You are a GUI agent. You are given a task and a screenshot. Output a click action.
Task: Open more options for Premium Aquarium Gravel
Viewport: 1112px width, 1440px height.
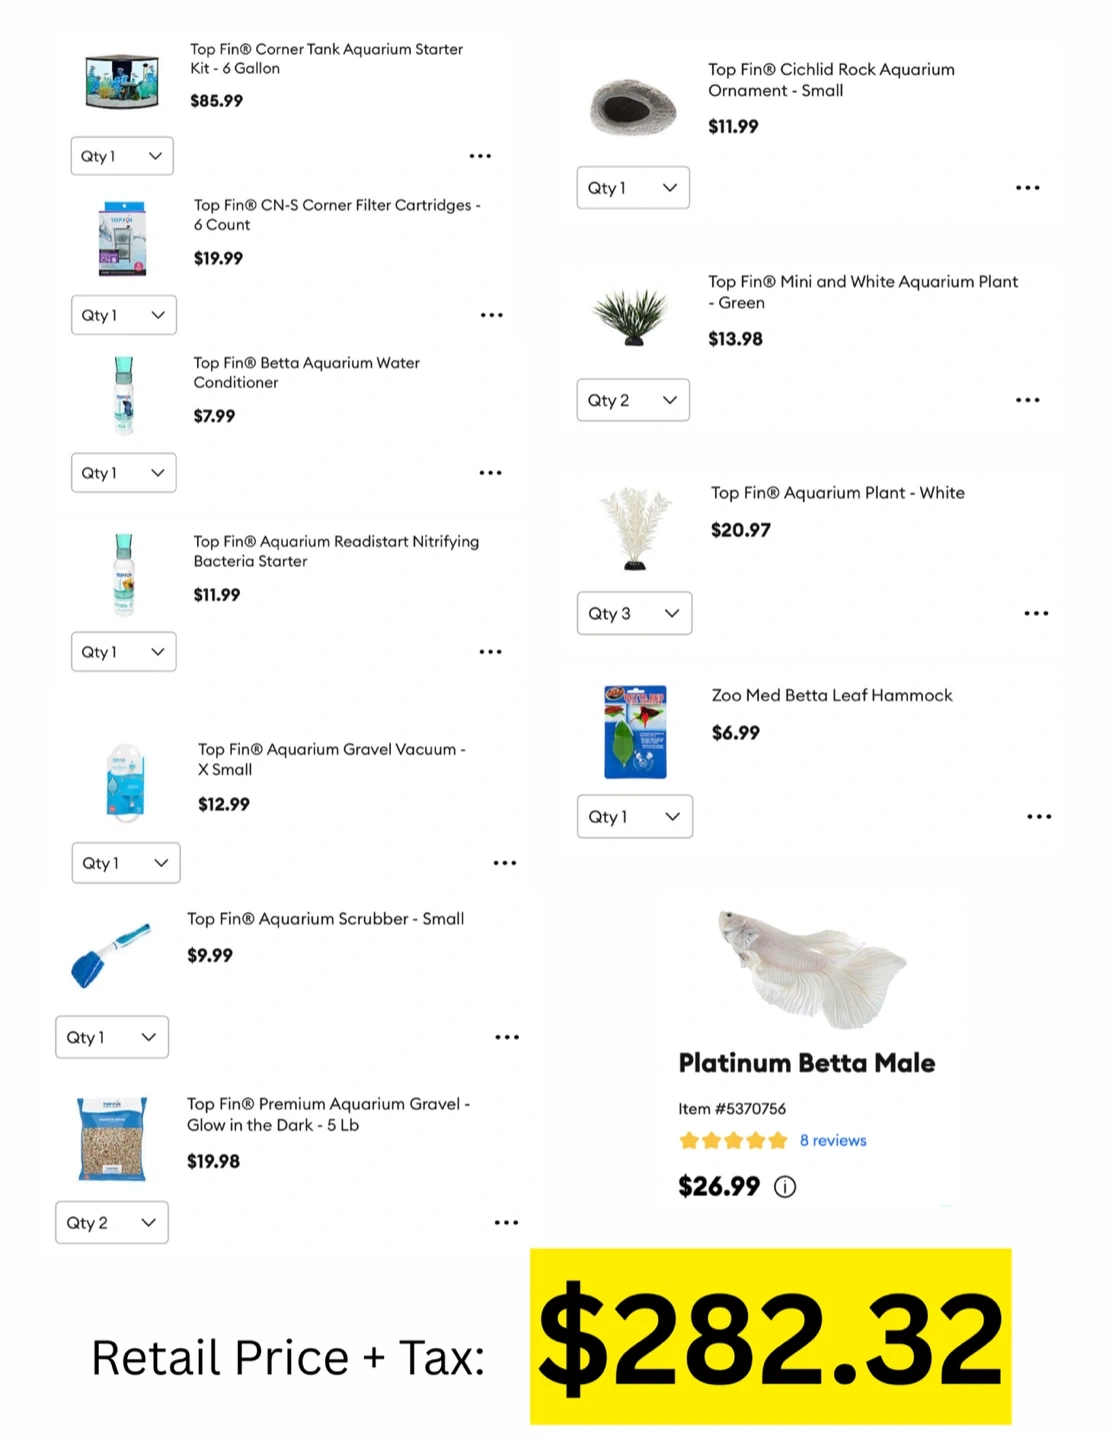[x=506, y=1223]
